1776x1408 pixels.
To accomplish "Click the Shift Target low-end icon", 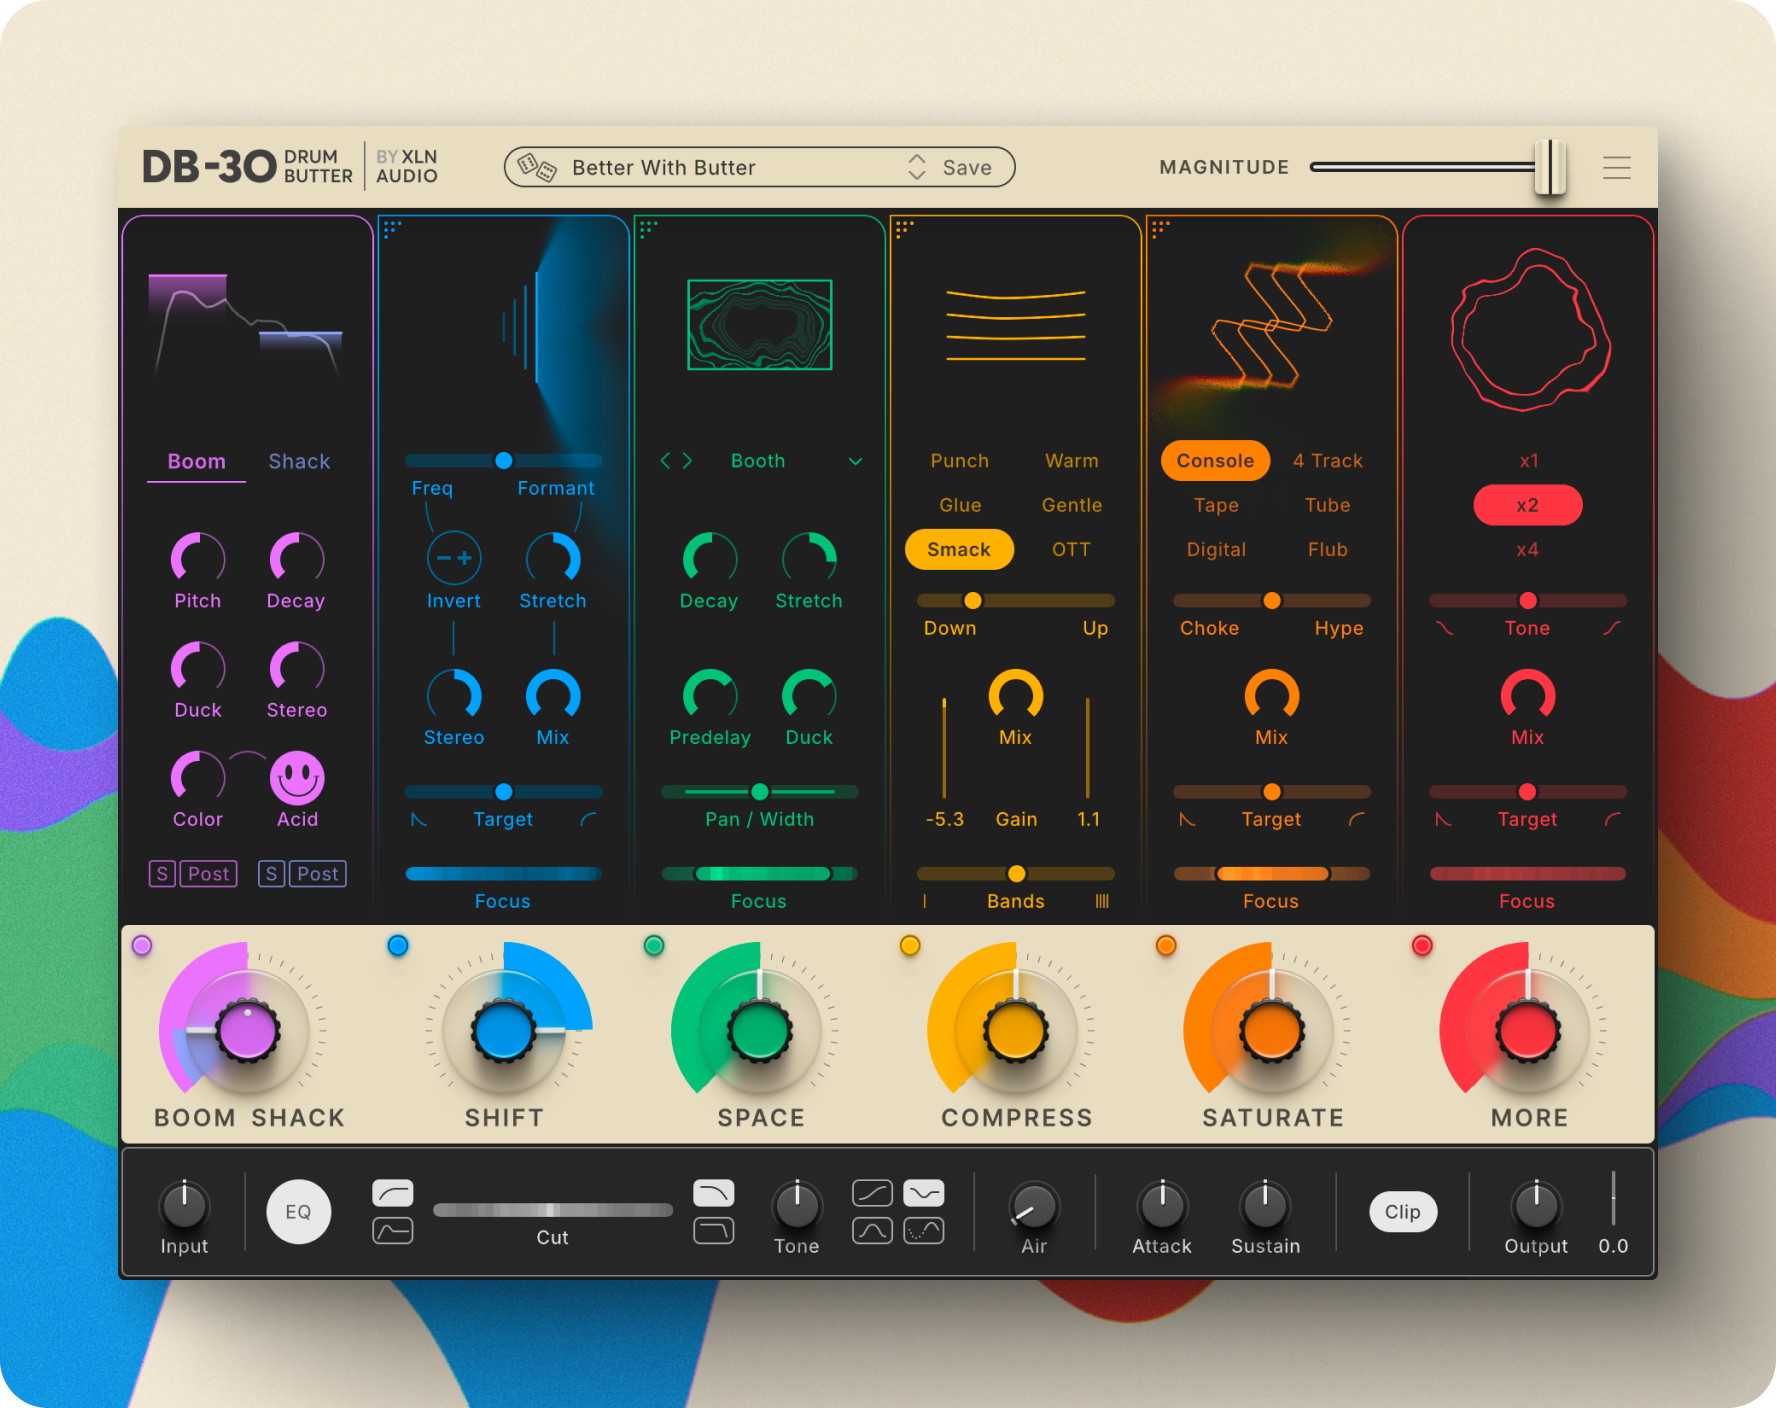I will [420, 819].
